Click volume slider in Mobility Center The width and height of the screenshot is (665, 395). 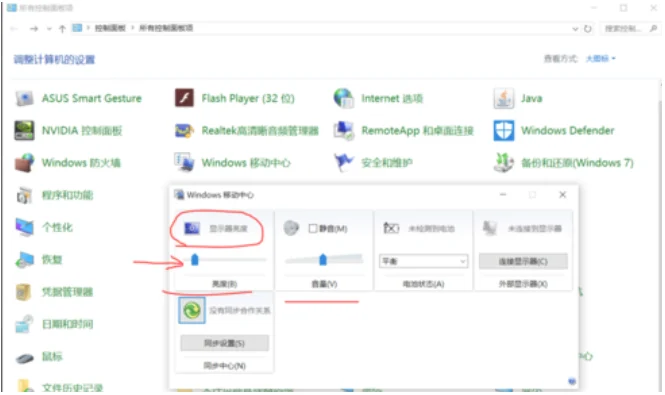(x=324, y=259)
